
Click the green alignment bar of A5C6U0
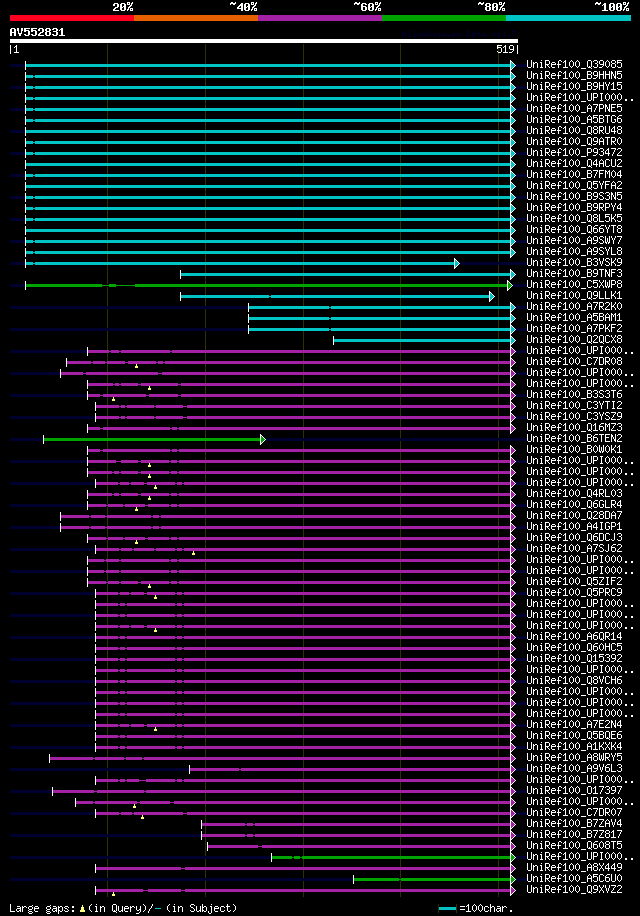click(434, 880)
